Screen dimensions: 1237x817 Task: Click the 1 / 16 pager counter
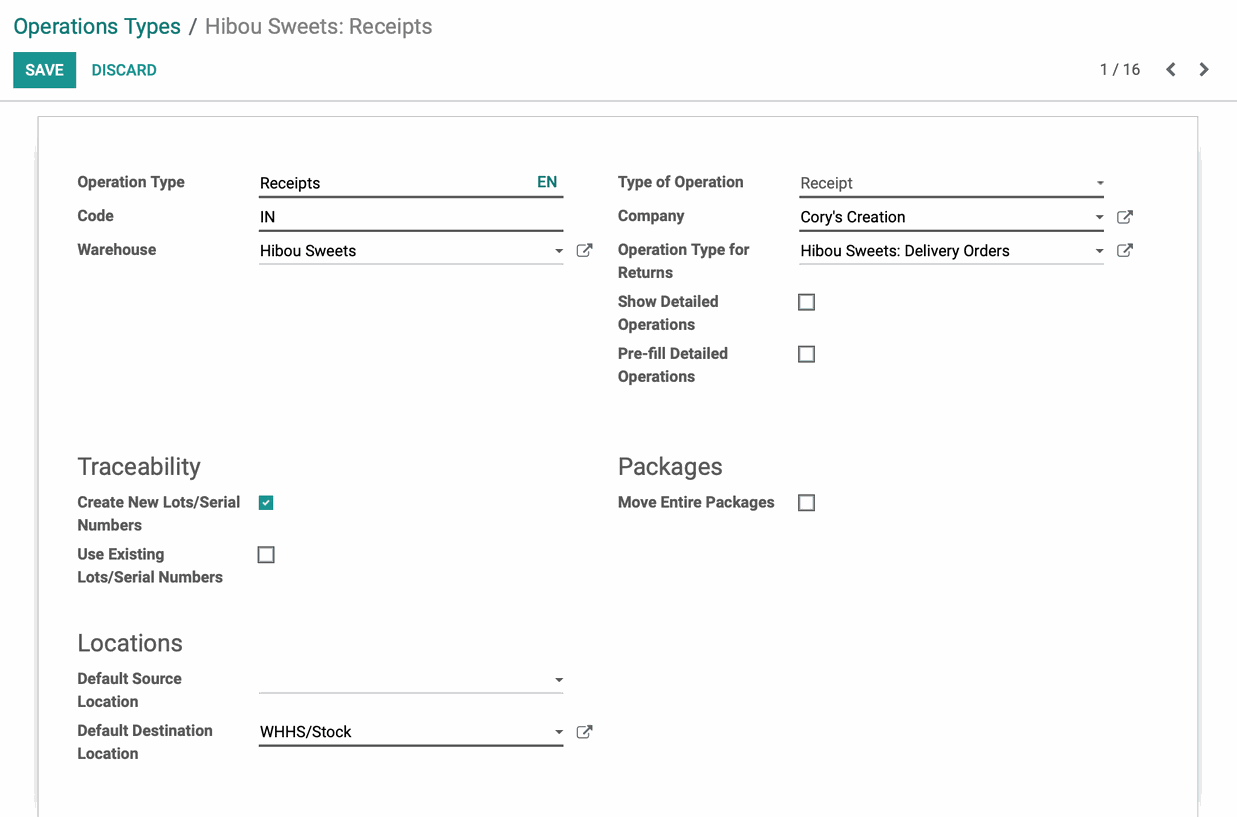(1120, 69)
